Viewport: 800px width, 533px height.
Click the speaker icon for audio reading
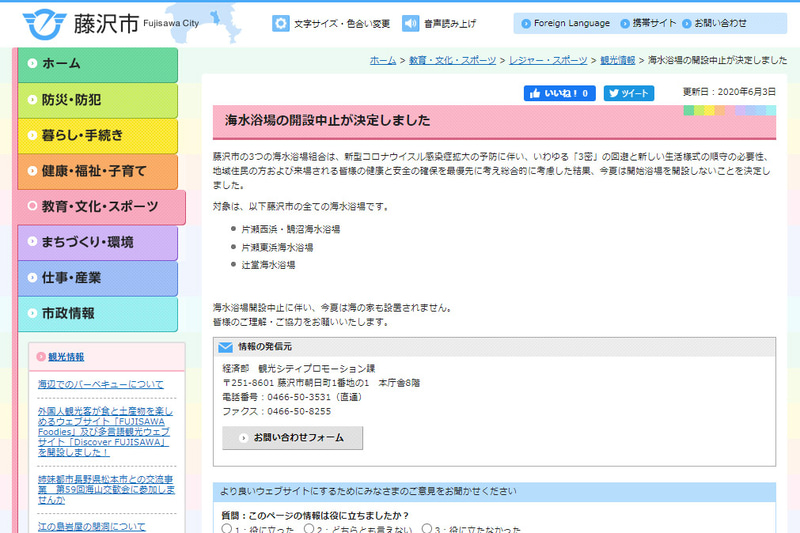tap(410, 23)
